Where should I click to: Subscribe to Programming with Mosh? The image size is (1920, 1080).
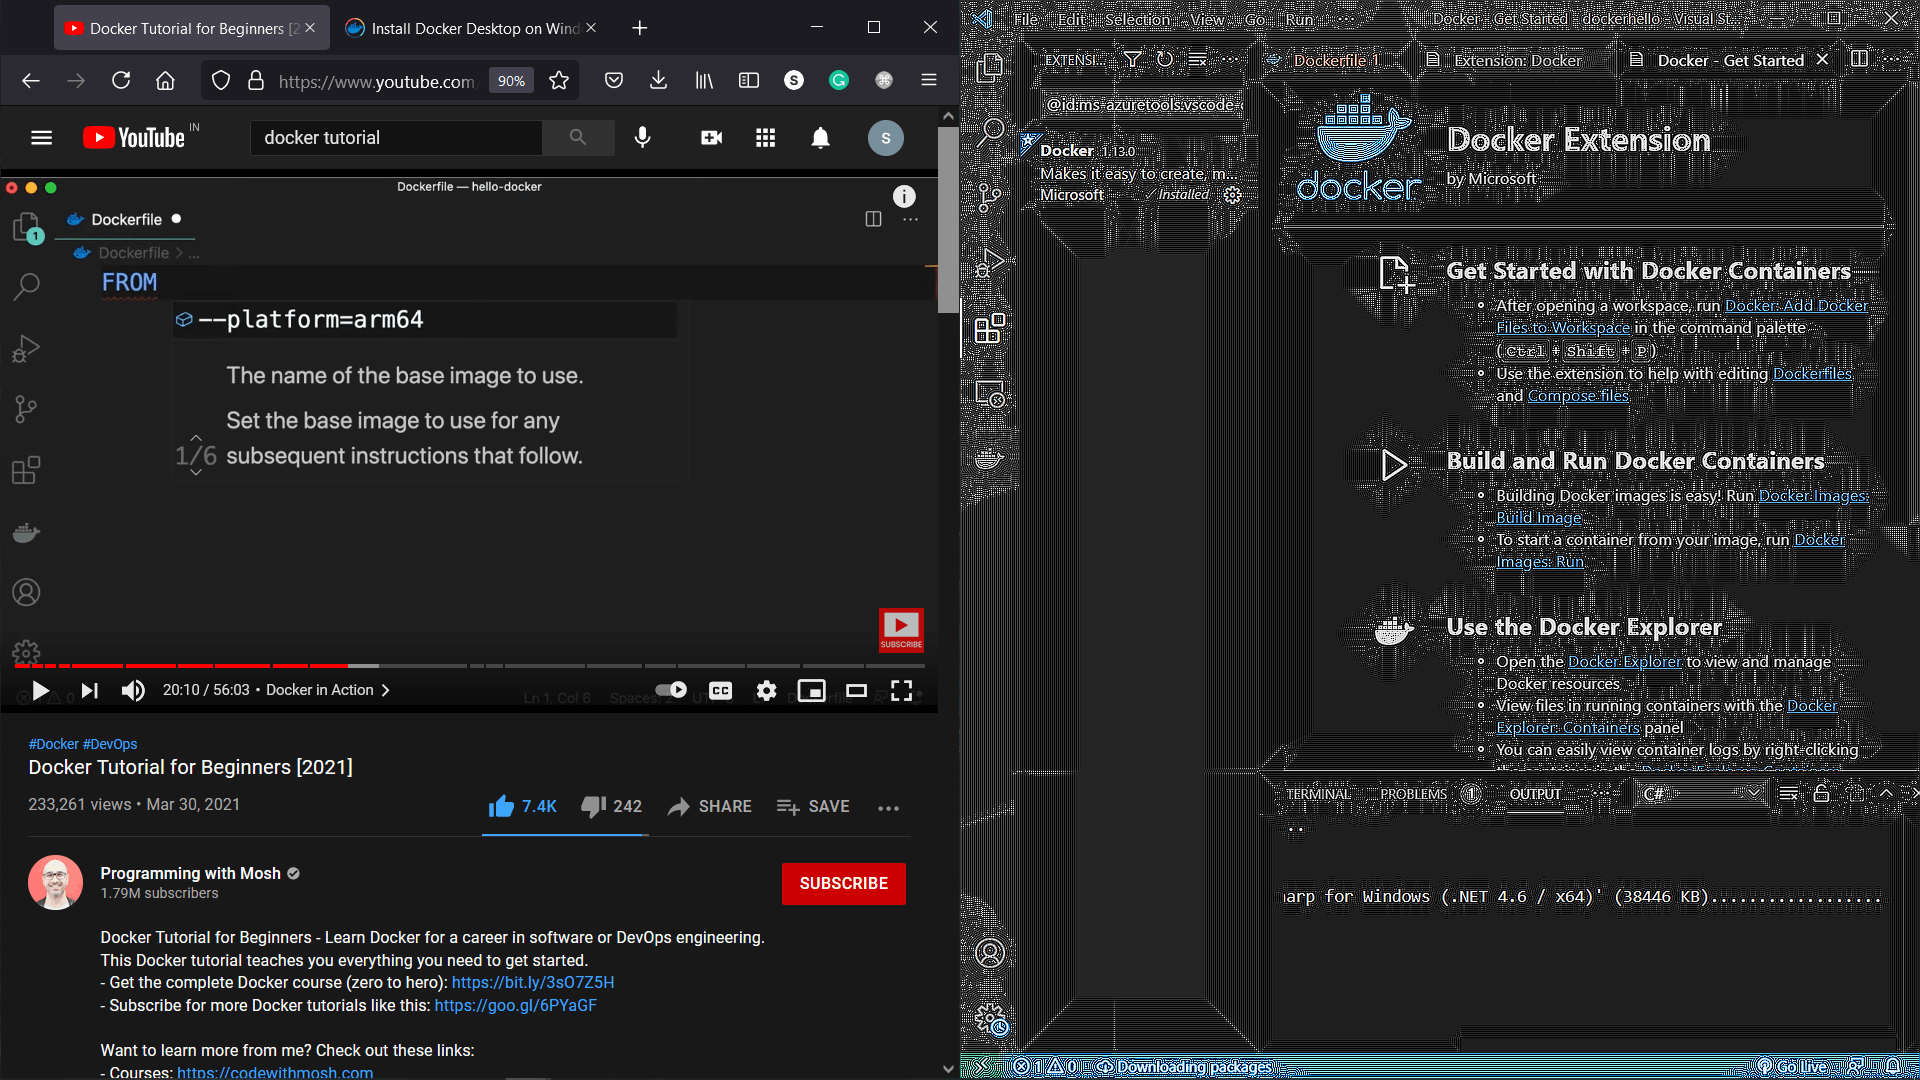pyautogui.click(x=843, y=884)
